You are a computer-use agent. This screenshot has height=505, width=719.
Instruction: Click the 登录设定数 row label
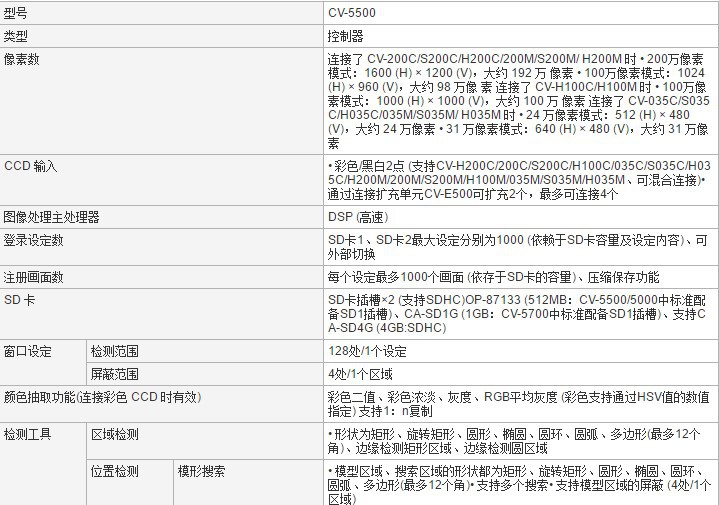(x=33, y=240)
